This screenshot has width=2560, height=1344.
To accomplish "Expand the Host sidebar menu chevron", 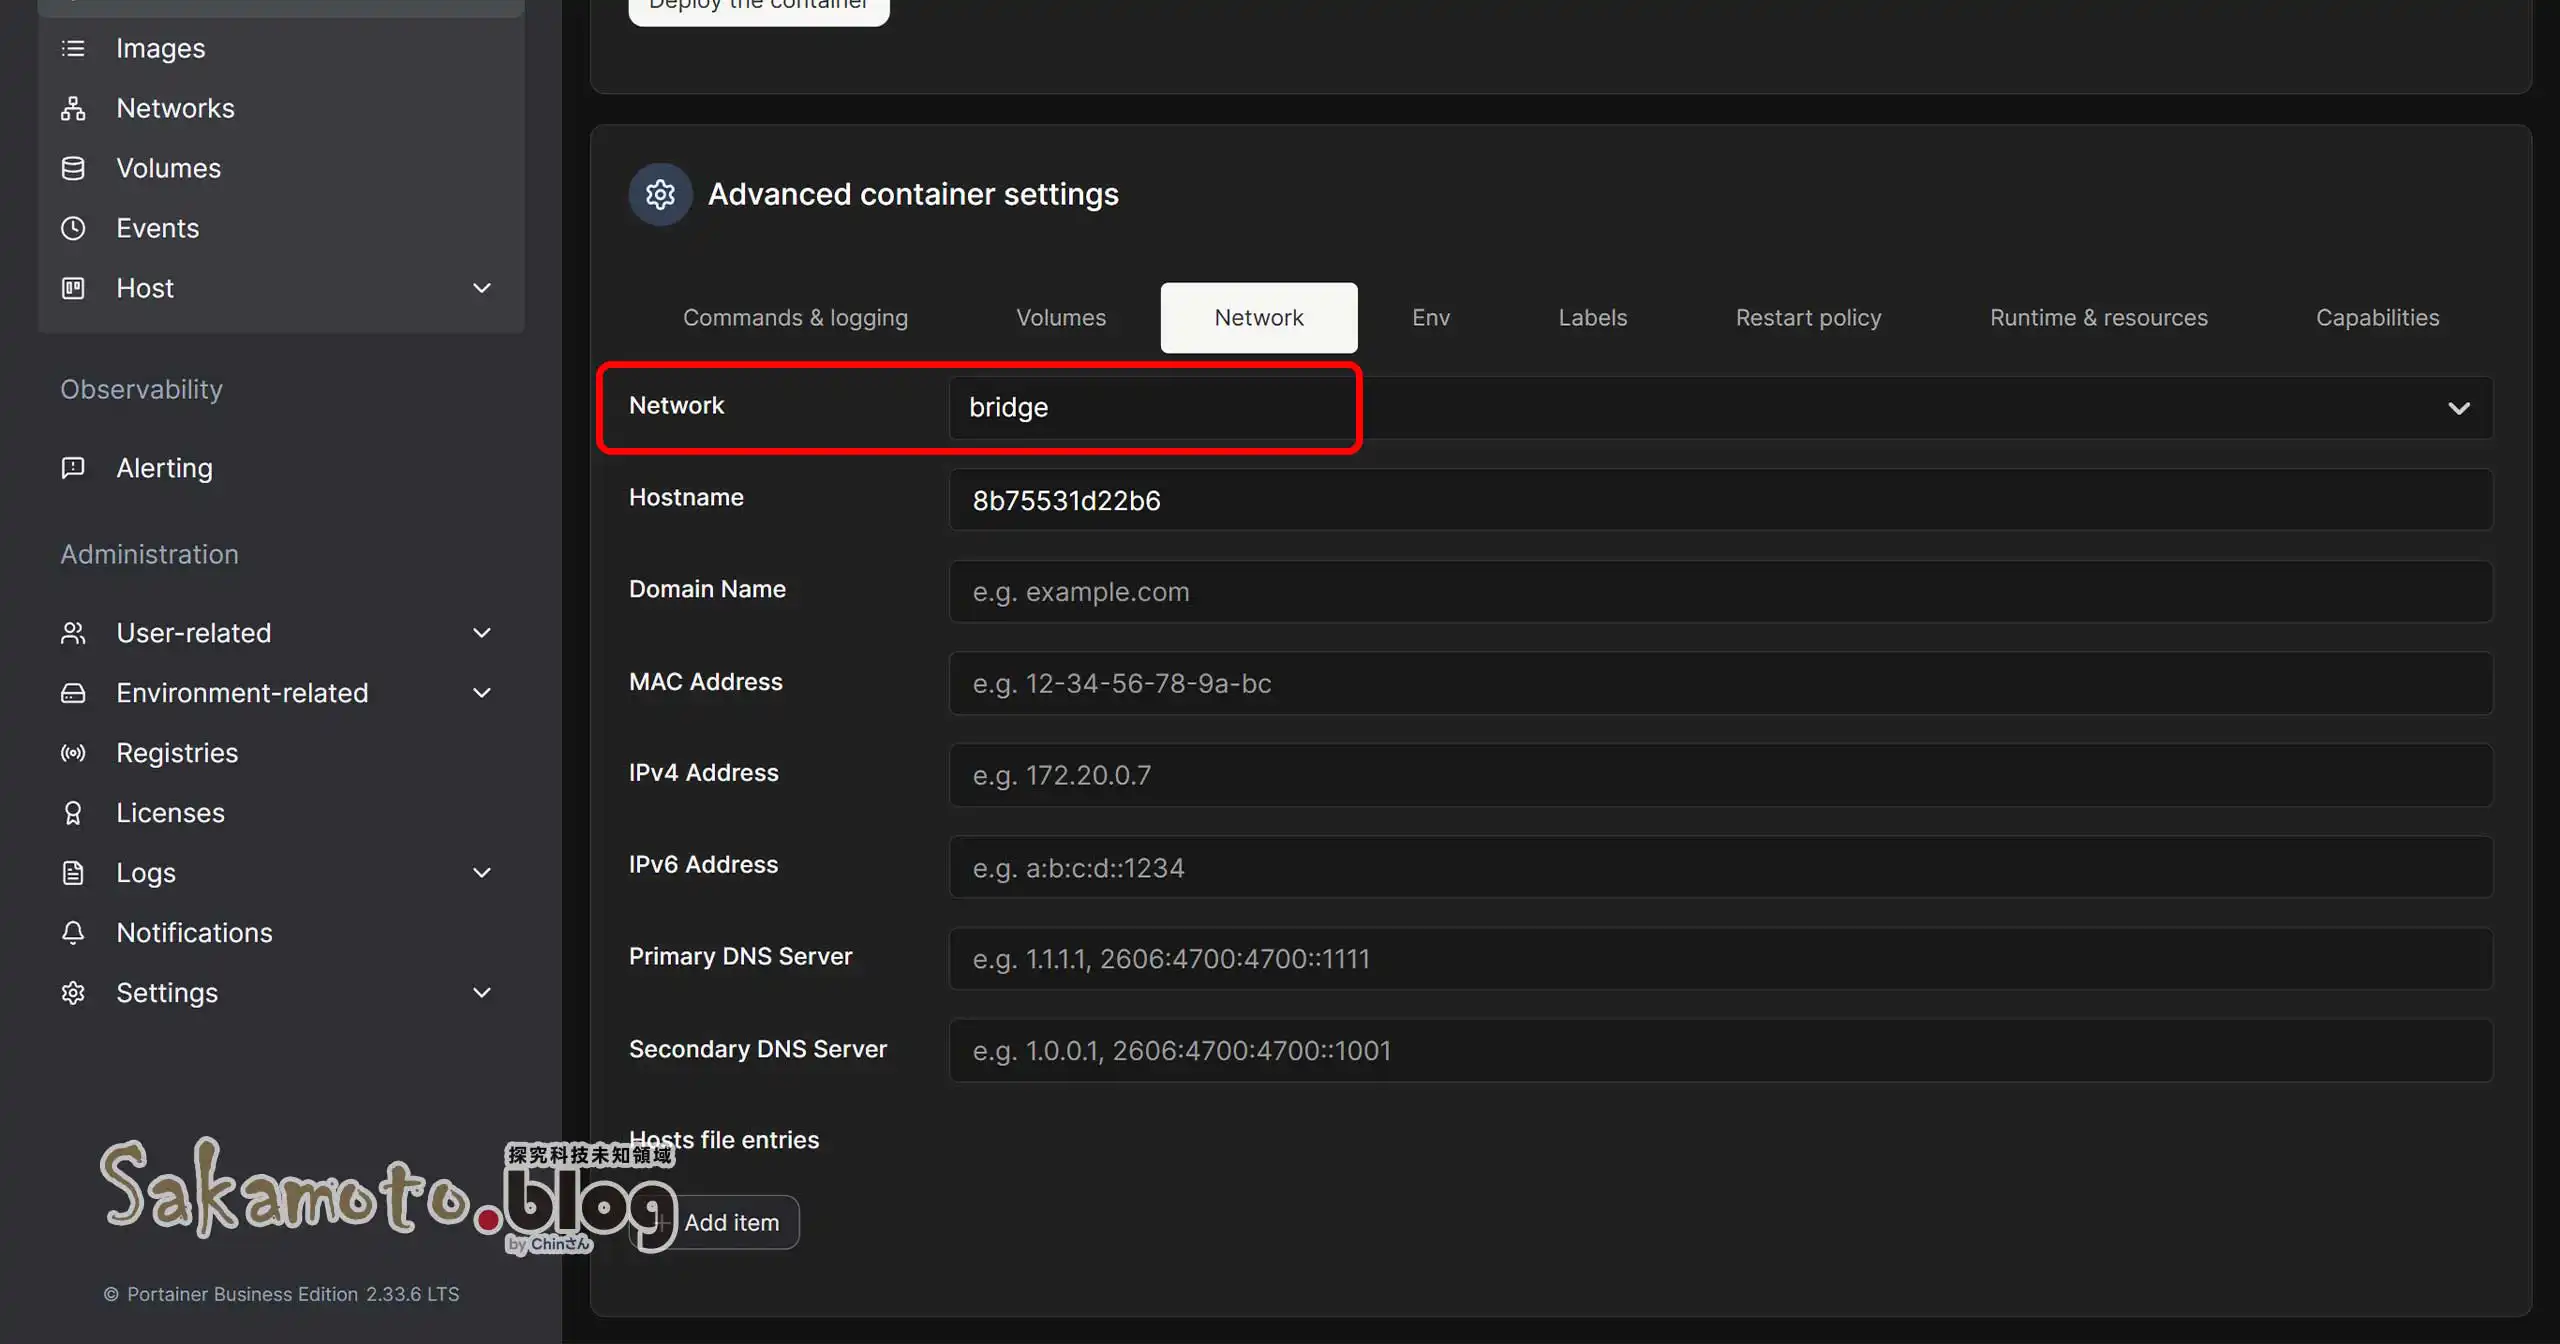I will [482, 288].
